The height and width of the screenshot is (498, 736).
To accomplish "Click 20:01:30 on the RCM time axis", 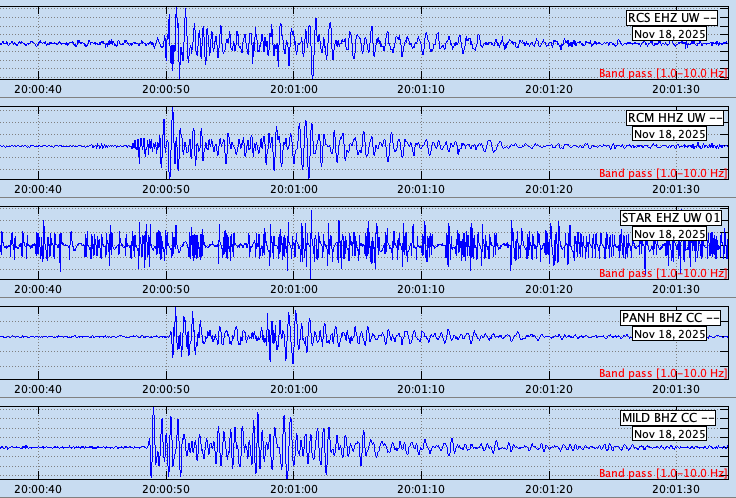I will click(x=676, y=189).
